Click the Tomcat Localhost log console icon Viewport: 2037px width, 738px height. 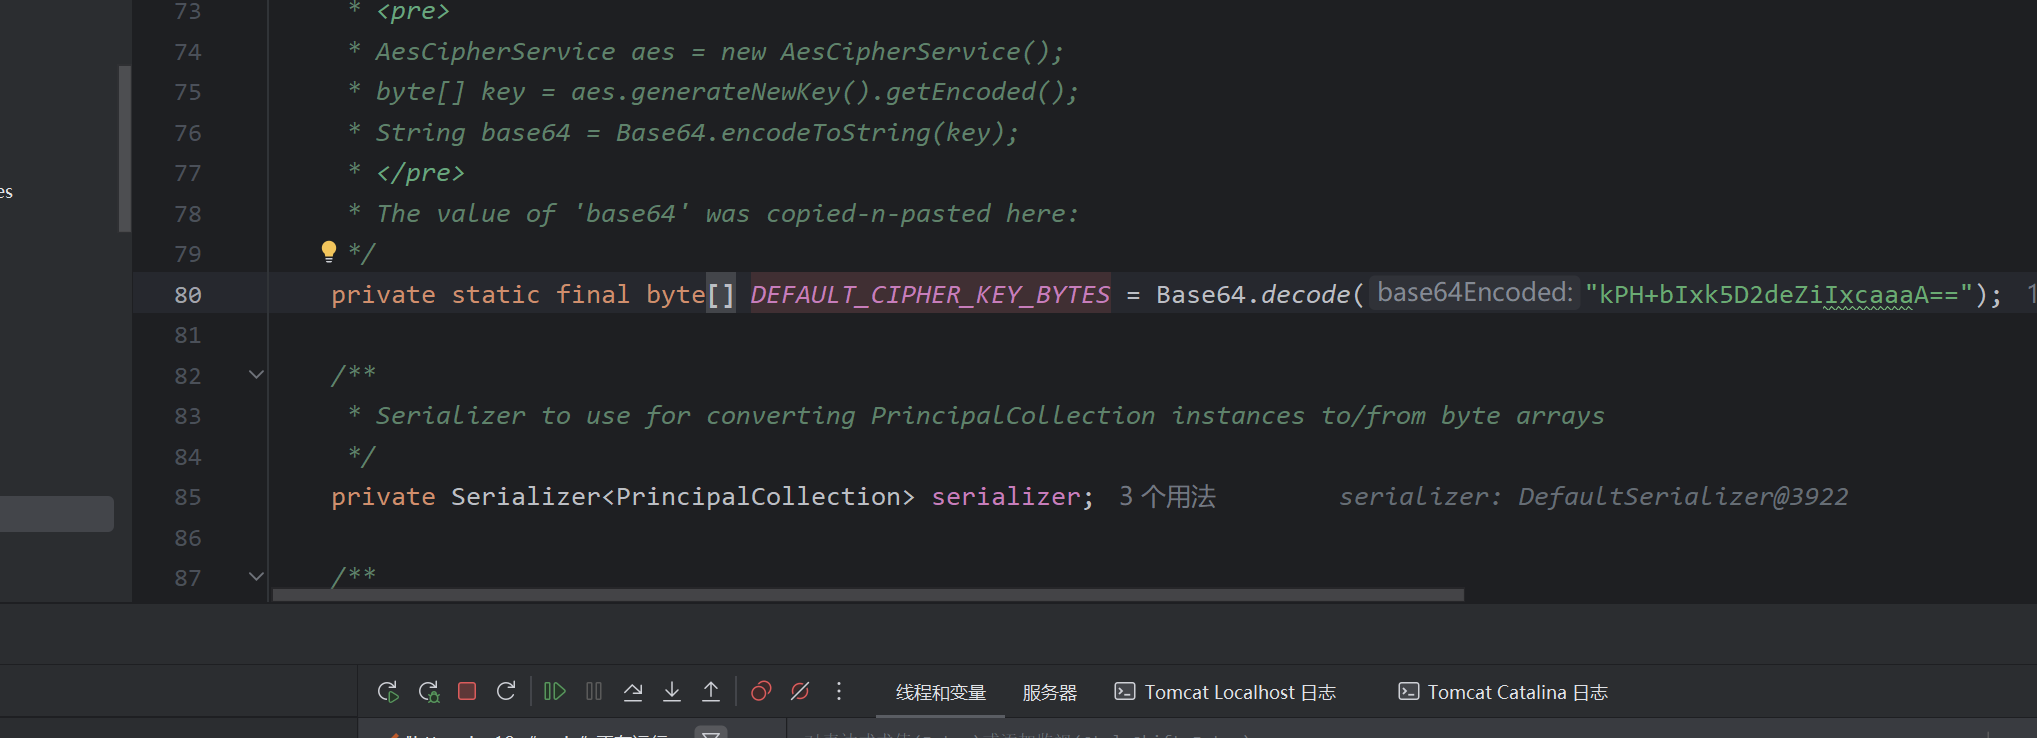1125,691
